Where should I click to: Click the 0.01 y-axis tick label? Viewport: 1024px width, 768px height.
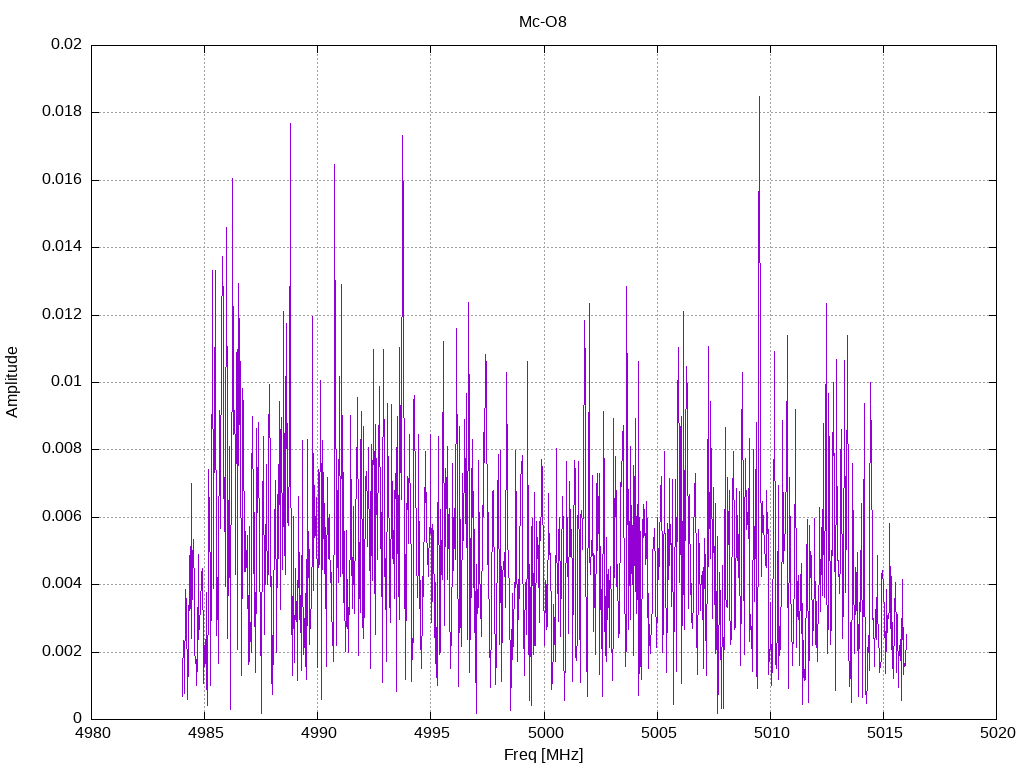[67, 381]
